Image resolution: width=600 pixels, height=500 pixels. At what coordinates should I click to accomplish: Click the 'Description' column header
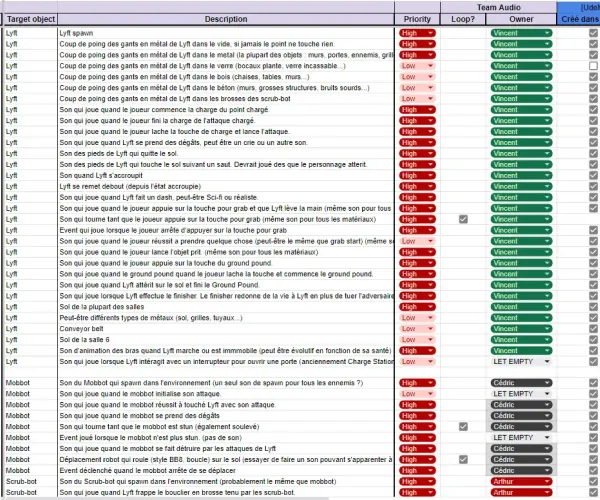(x=225, y=19)
